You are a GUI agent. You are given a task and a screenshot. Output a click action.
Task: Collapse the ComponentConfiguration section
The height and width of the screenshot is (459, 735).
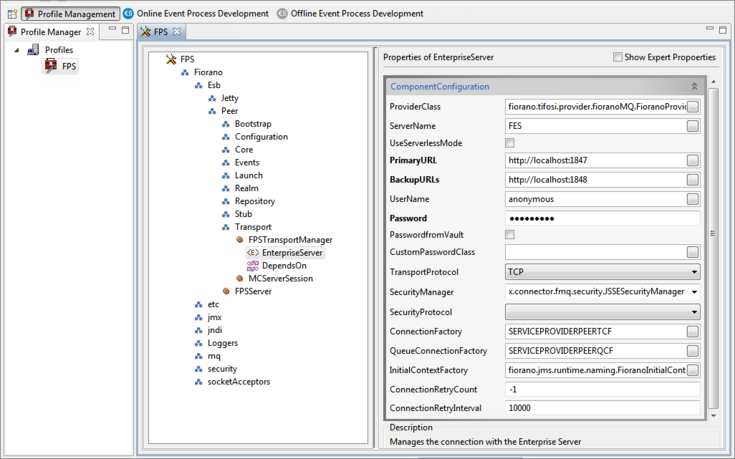(694, 86)
